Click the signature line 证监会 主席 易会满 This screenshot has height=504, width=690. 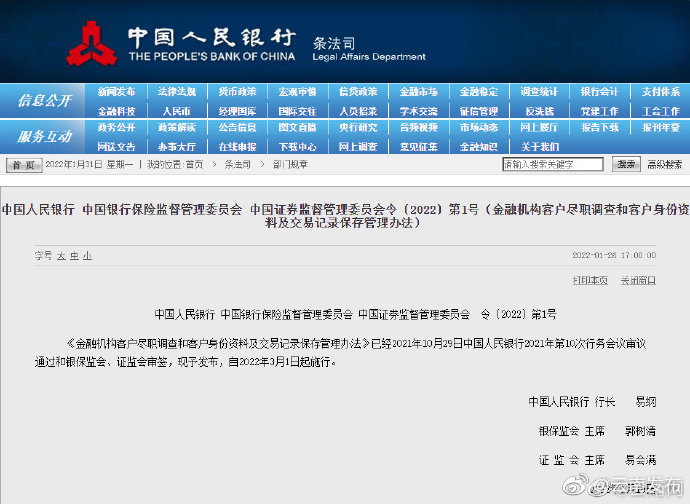(598, 460)
